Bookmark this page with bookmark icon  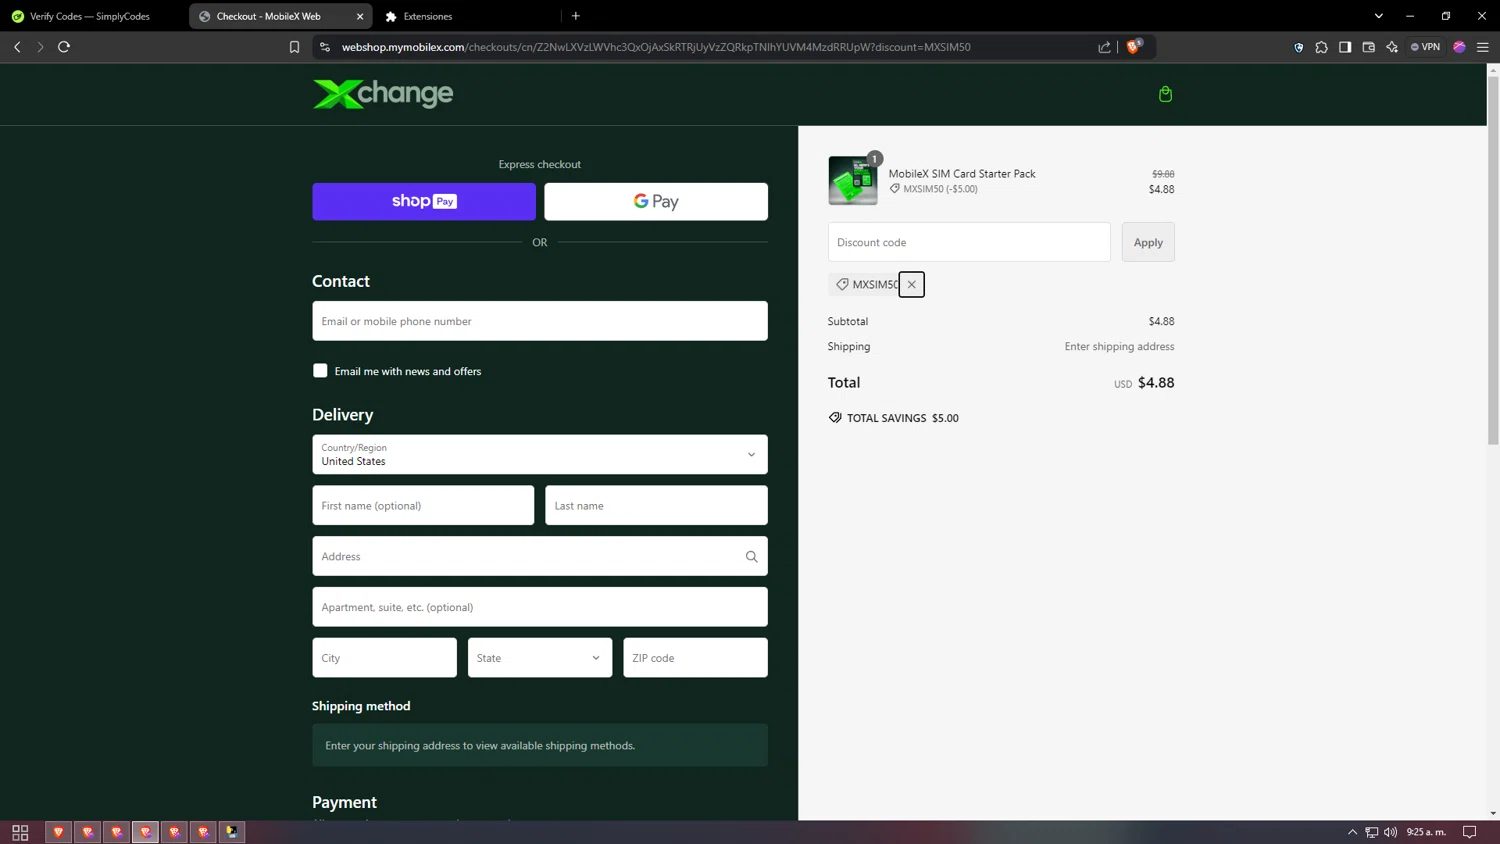[x=294, y=47]
